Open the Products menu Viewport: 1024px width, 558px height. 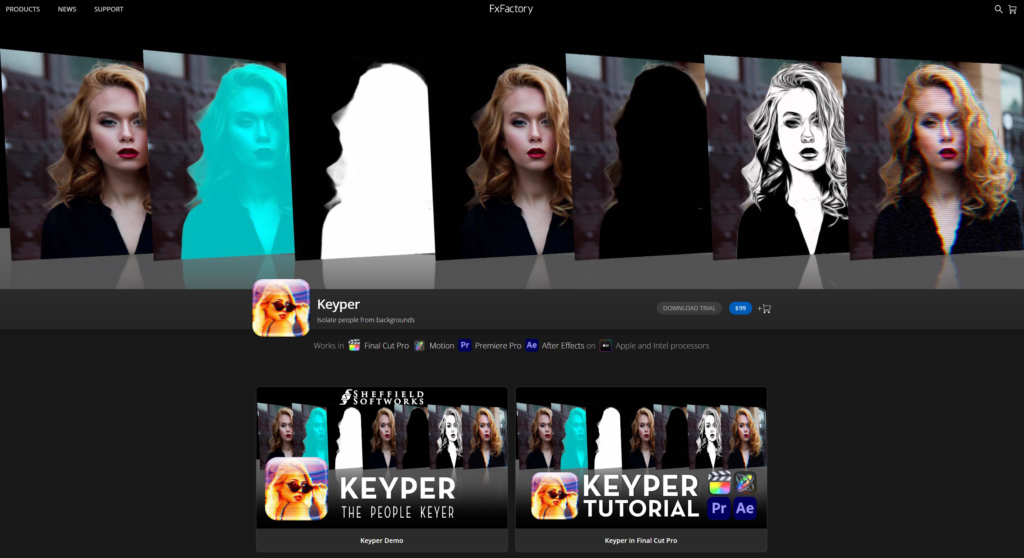click(x=23, y=9)
